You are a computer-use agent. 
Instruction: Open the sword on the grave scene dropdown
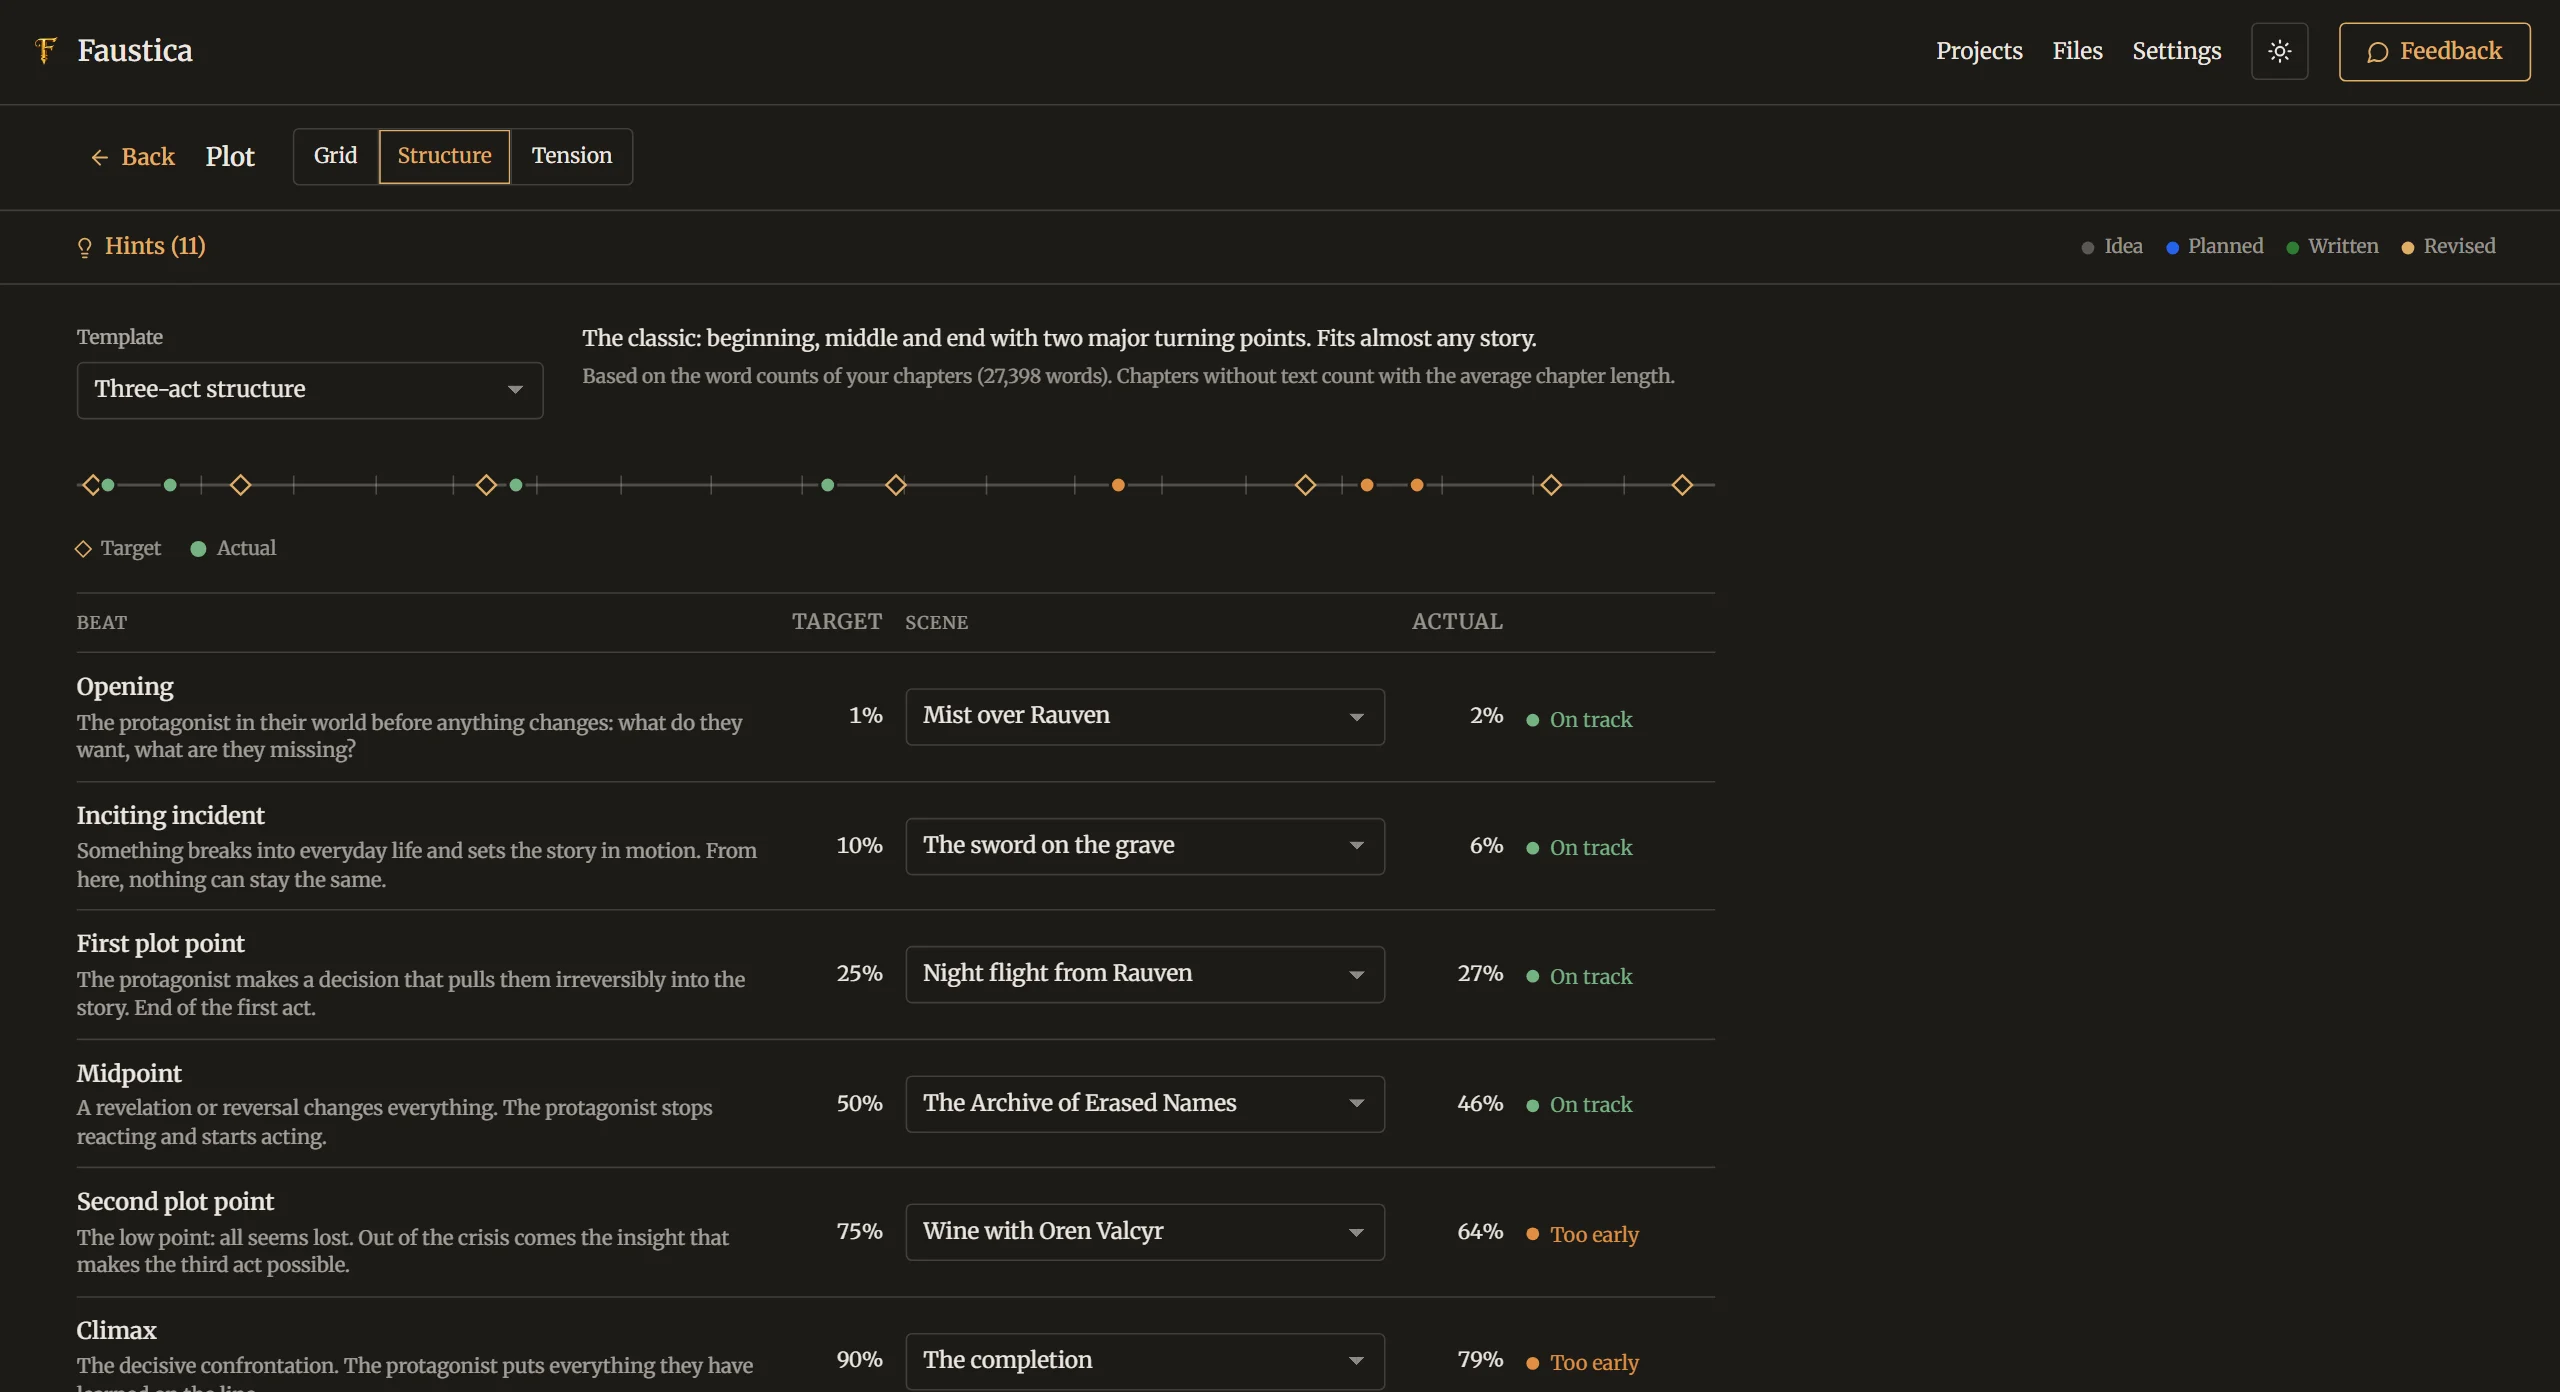(1145, 846)
